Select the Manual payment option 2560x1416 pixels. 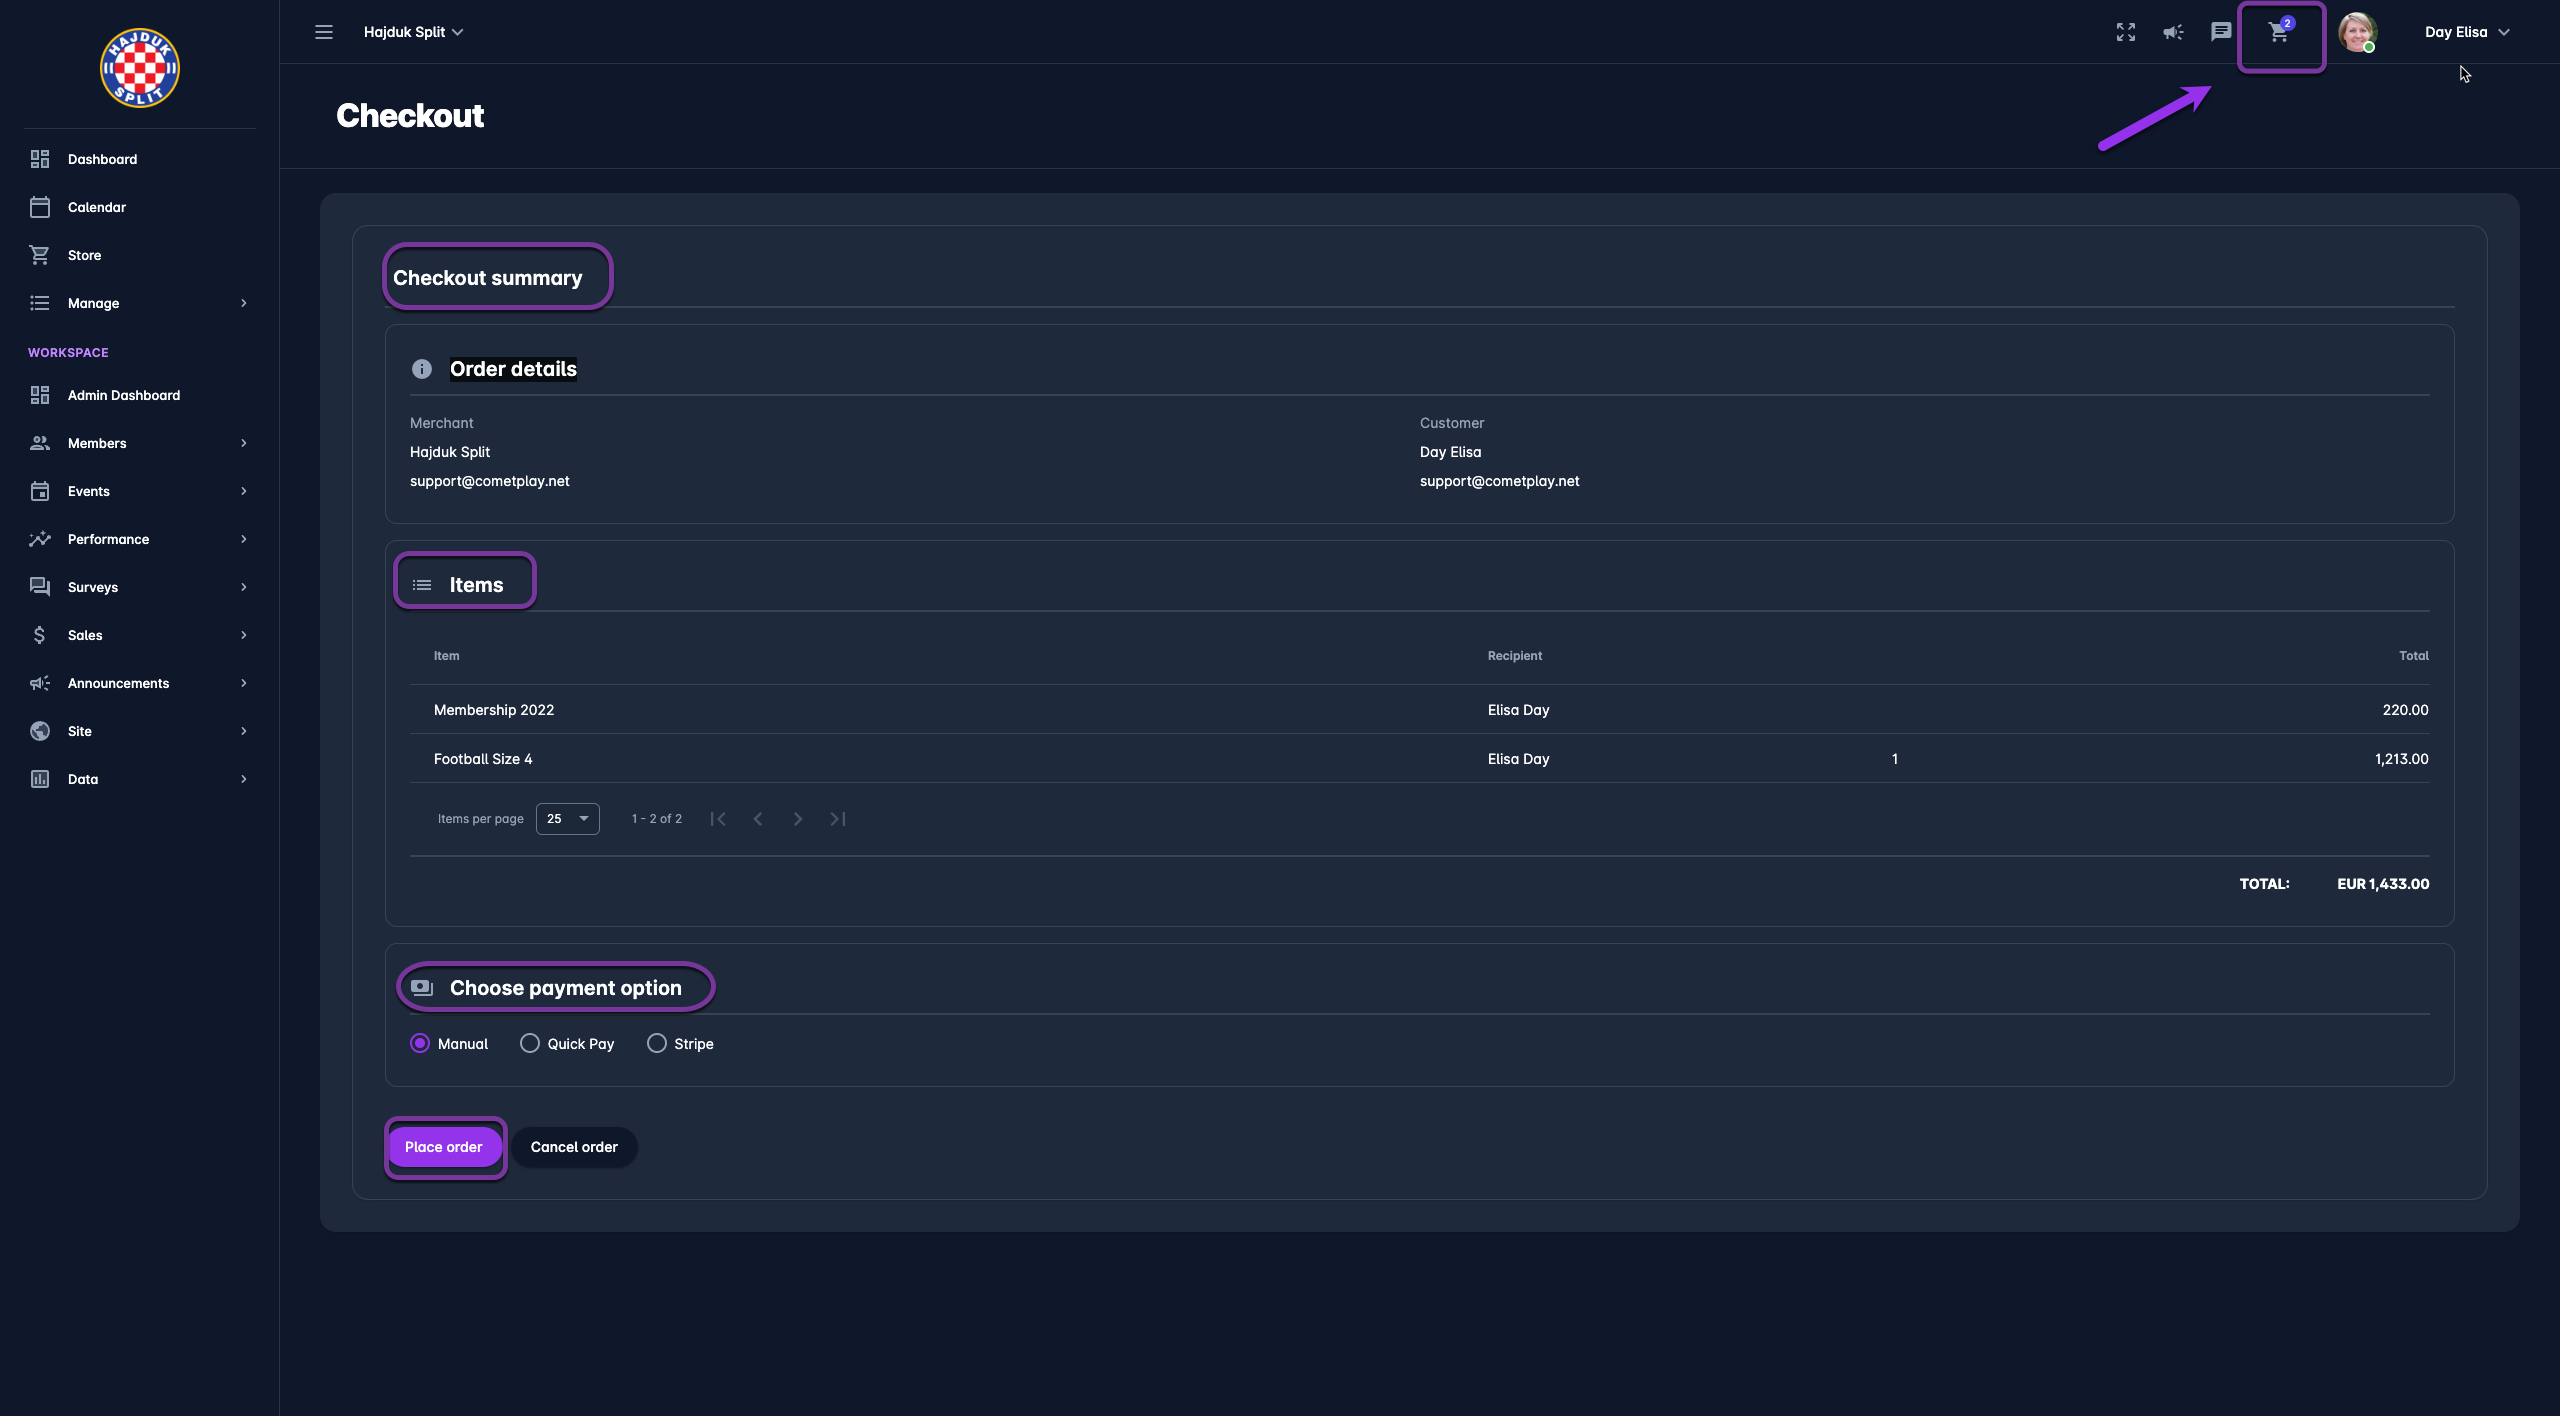coord(420,1043)
